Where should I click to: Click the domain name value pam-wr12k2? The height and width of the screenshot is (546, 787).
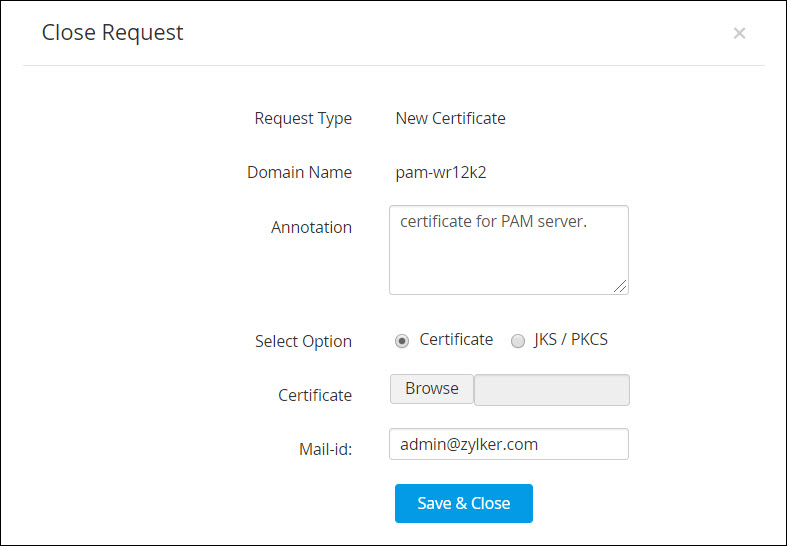441,172
